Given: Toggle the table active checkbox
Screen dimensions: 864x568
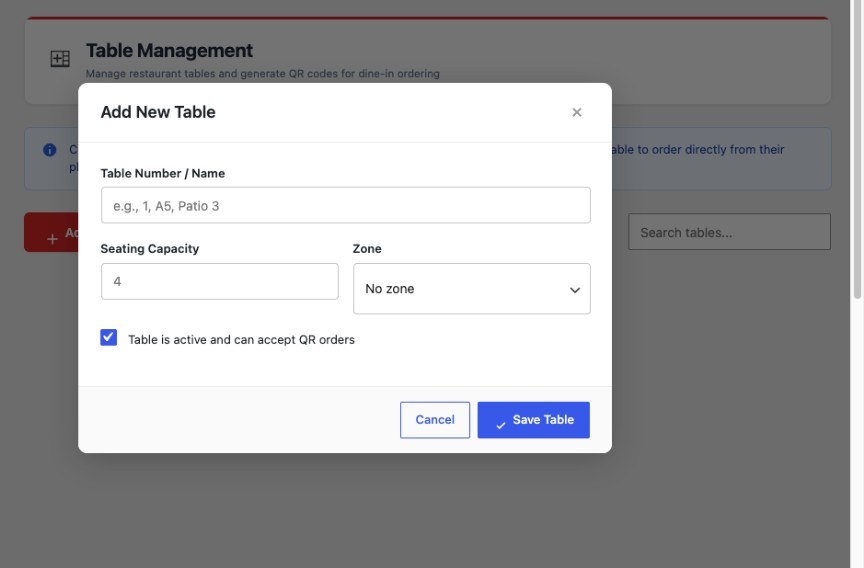Looking at the screenshot, I should 109,337.
